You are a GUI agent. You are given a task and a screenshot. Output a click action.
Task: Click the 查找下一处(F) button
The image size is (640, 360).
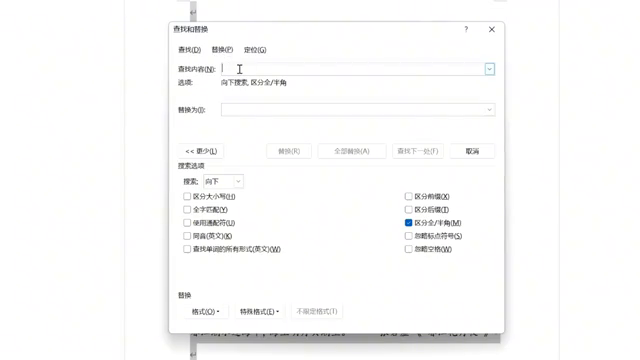[418, 151]
